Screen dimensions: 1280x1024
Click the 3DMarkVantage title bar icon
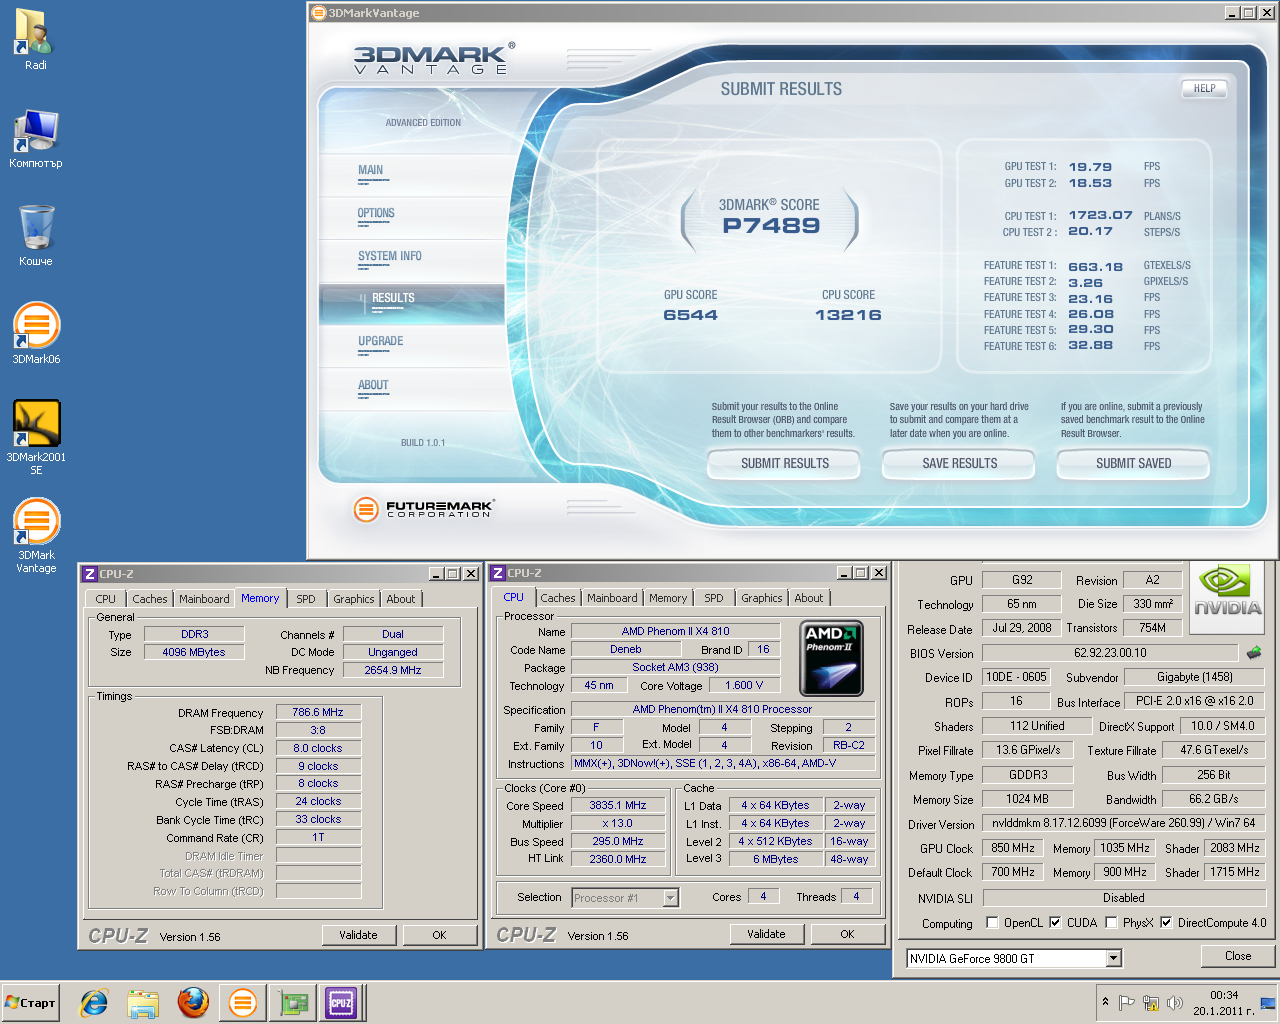click(x=319, y=13)
